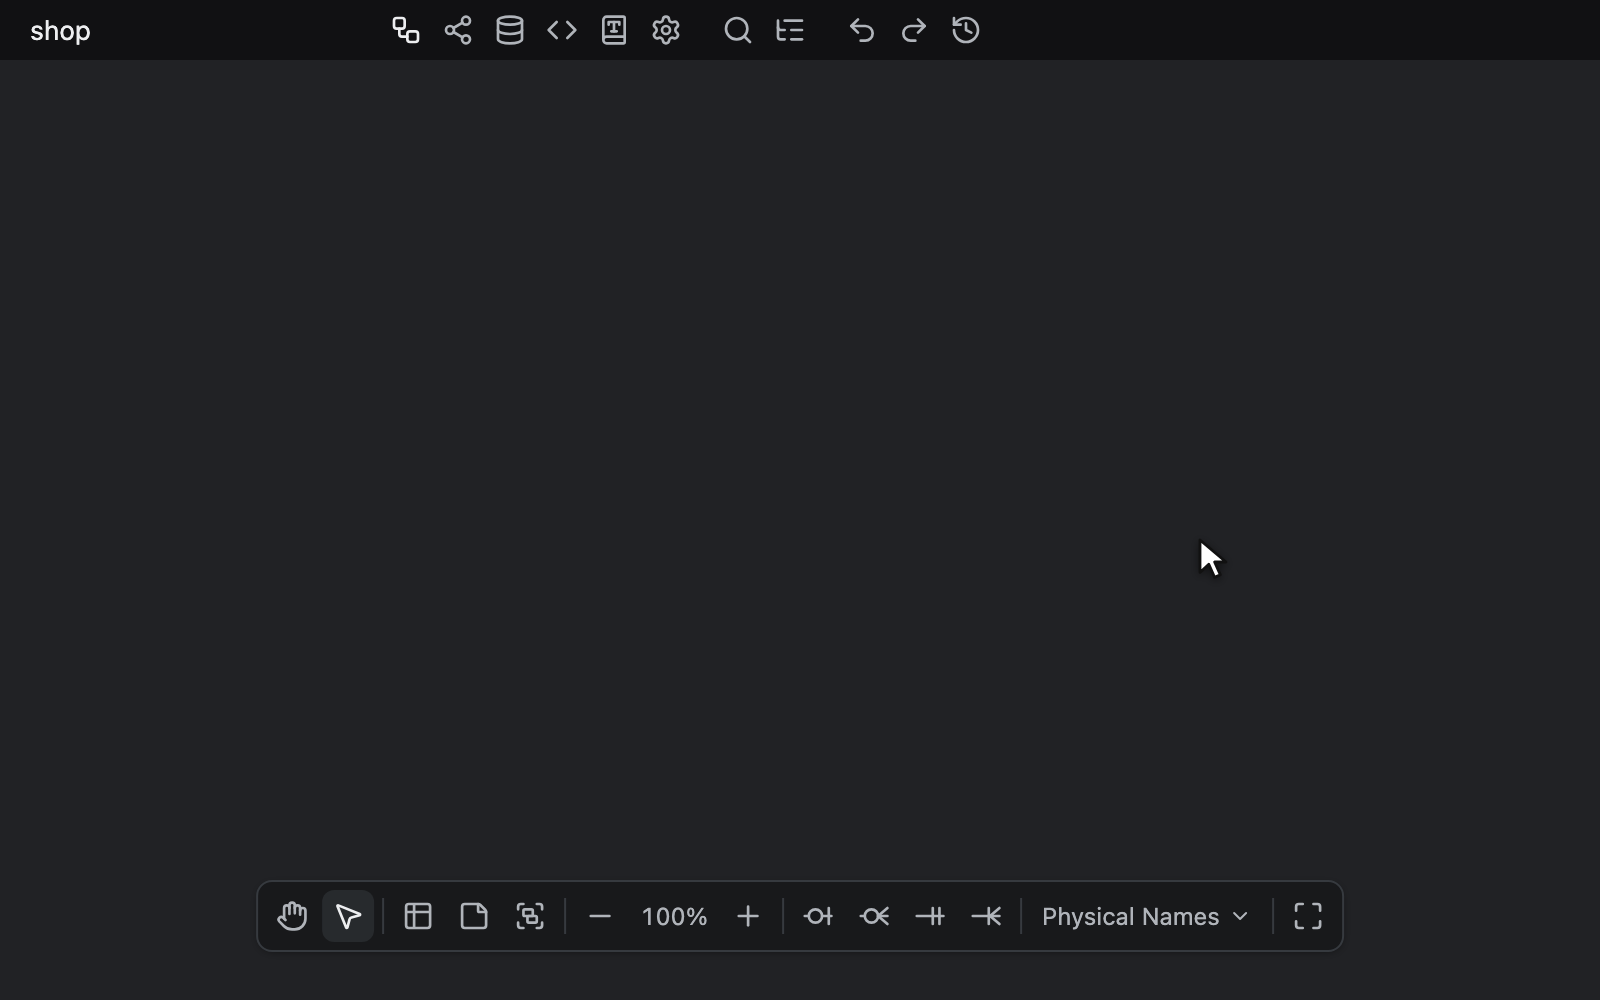Zoom in with the plus button
1600x1000 pixels.
[748, 916]
